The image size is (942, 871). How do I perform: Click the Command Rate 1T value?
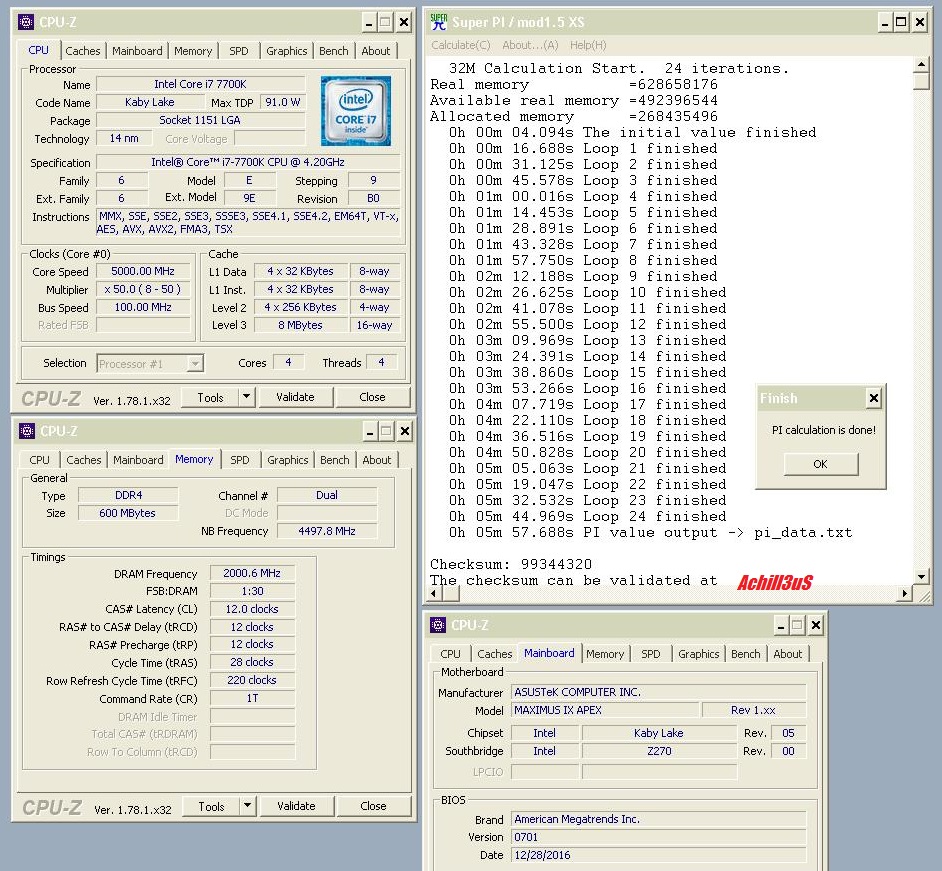(252, 698)
